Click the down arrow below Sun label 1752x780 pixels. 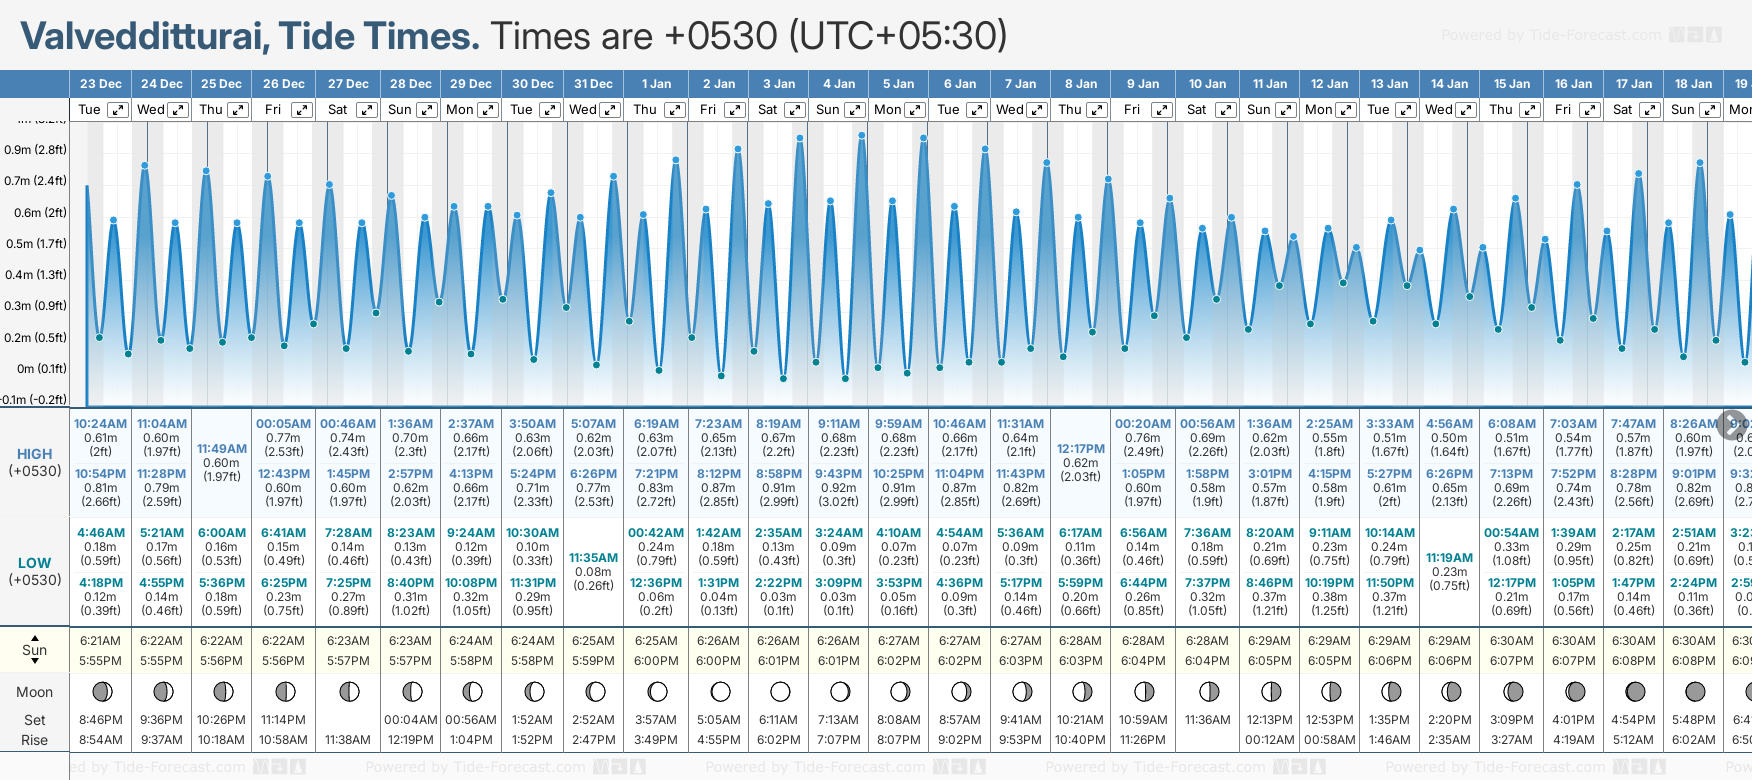(x=35, y=662)
